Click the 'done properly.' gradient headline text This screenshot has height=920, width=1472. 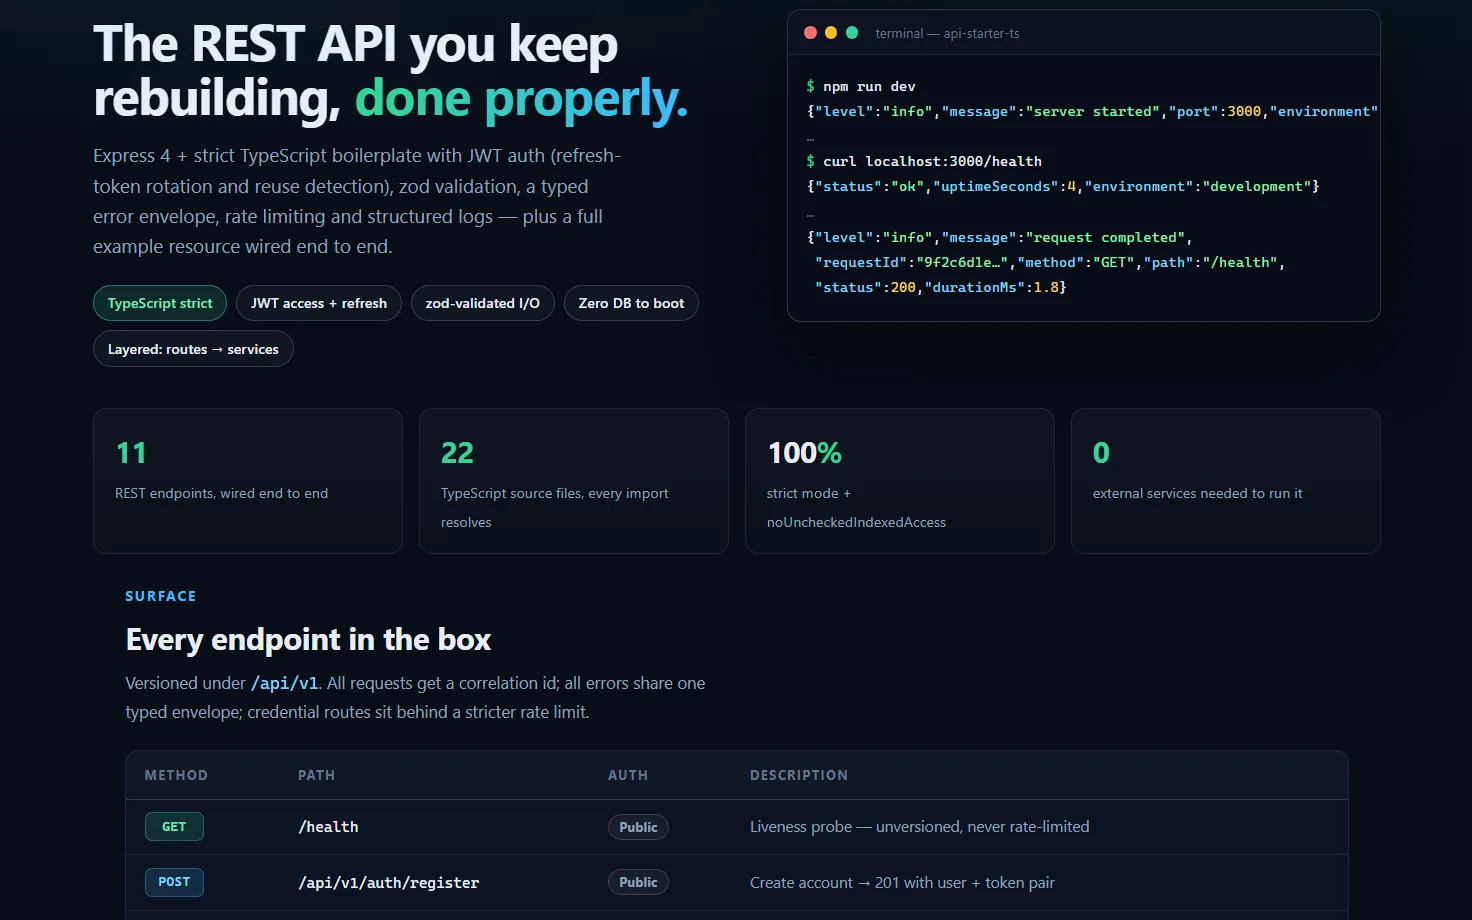point(521,98)
